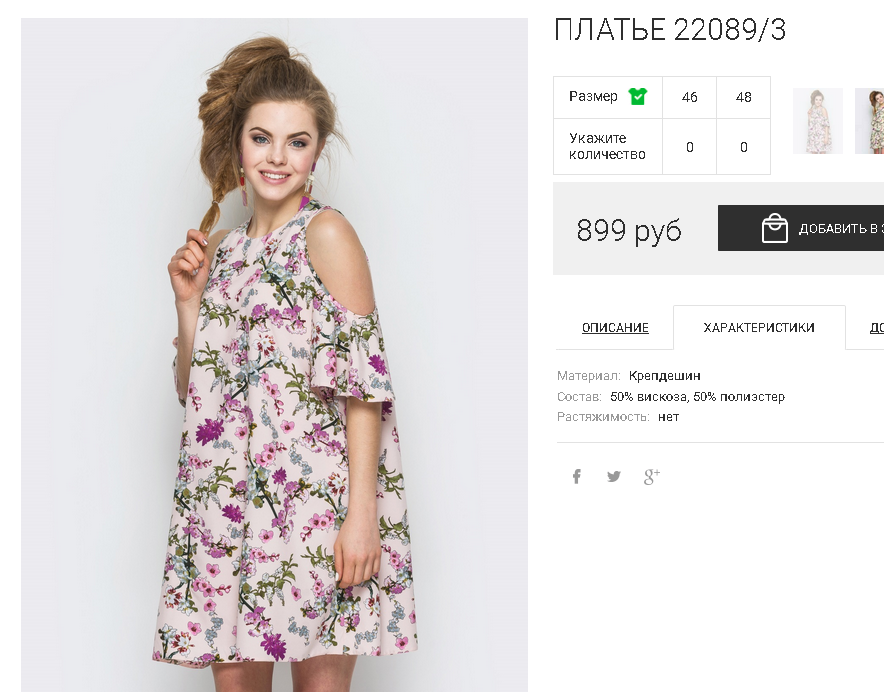
Task: Switch to the Описание tab
Action: (x=615, y=328)
